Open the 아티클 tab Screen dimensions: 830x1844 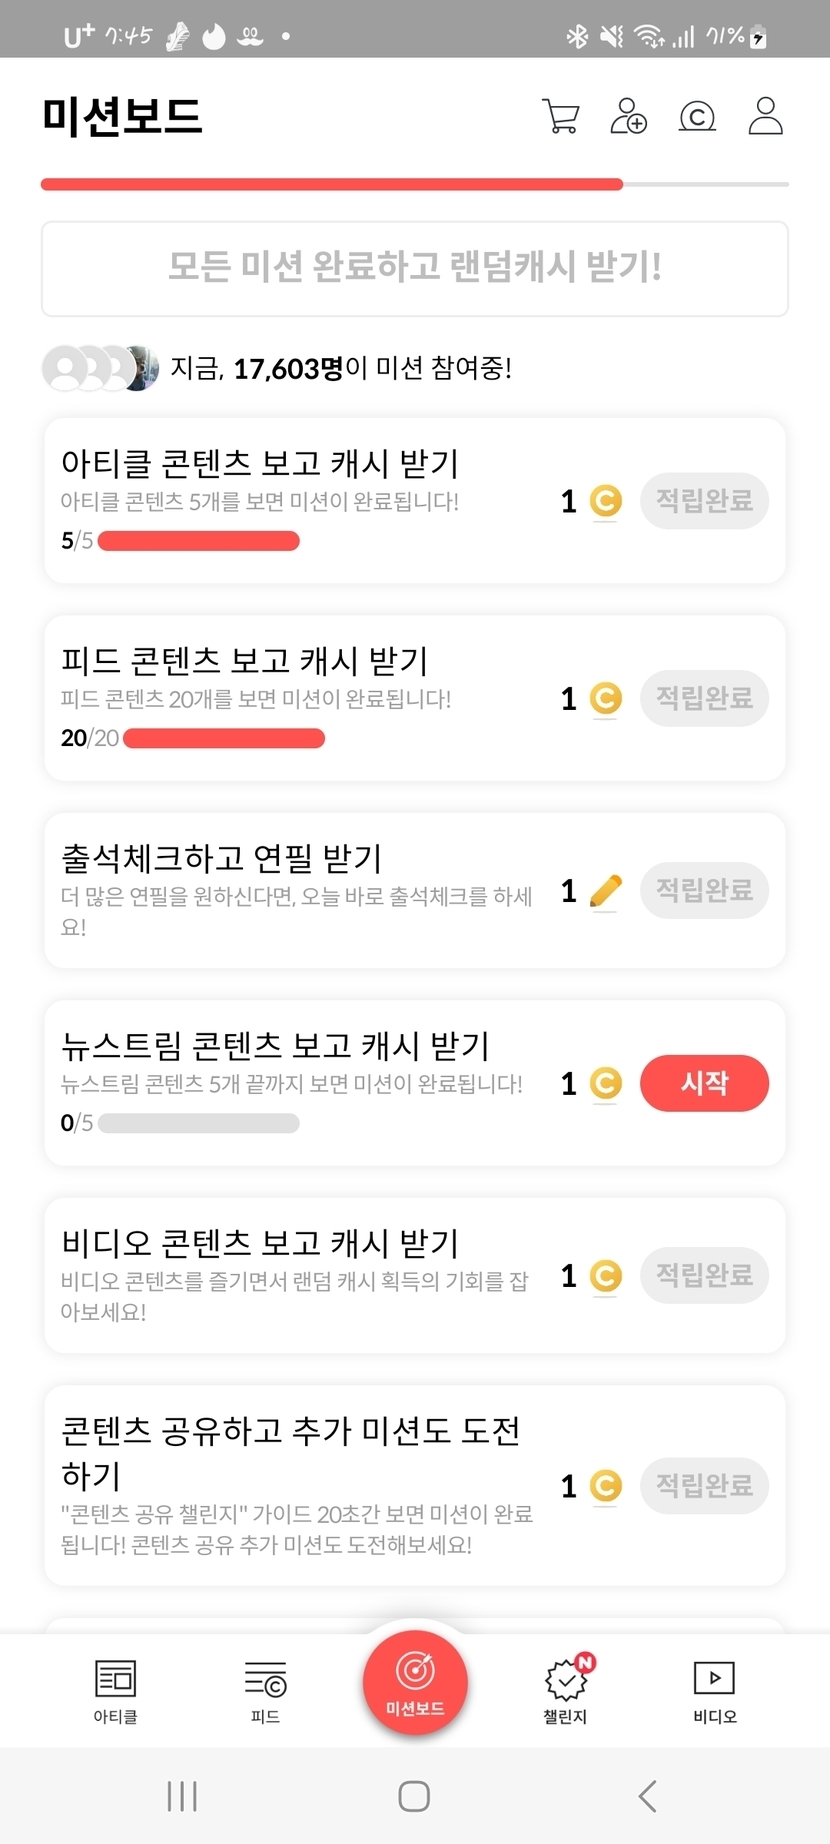pos(115,1690)
